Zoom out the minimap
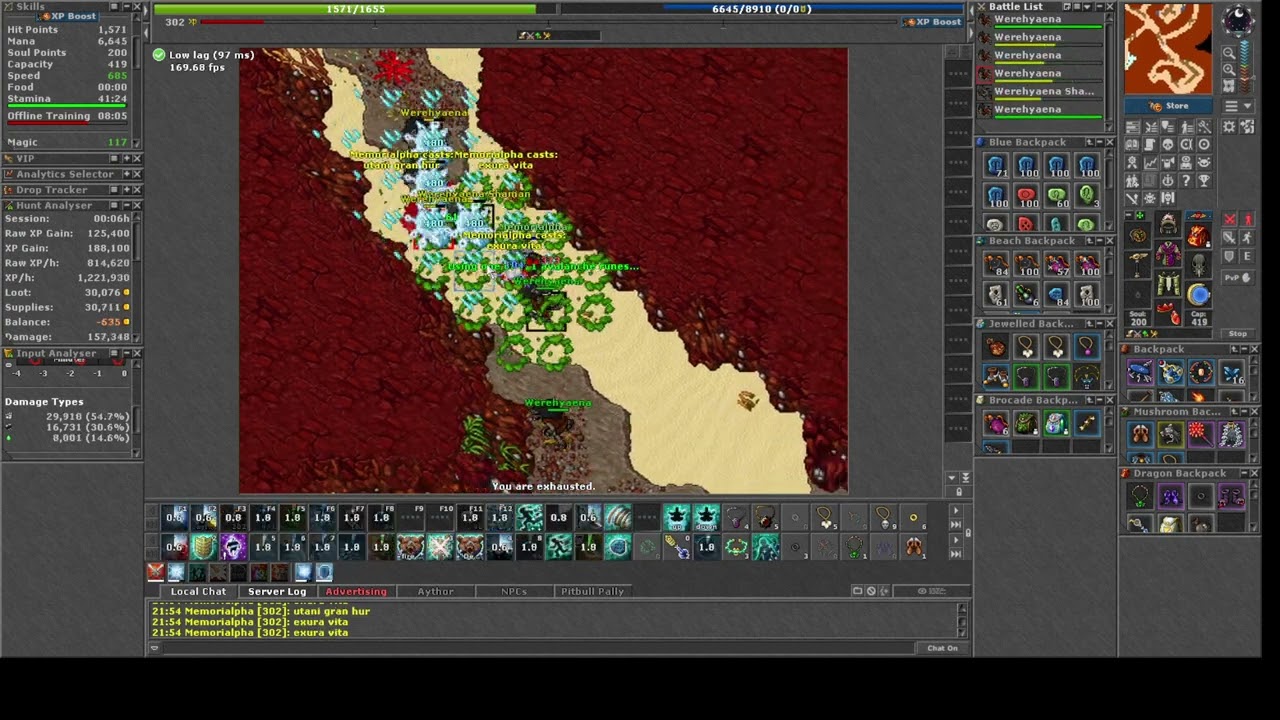The image size is (1280, 720). click(1229, 52)
